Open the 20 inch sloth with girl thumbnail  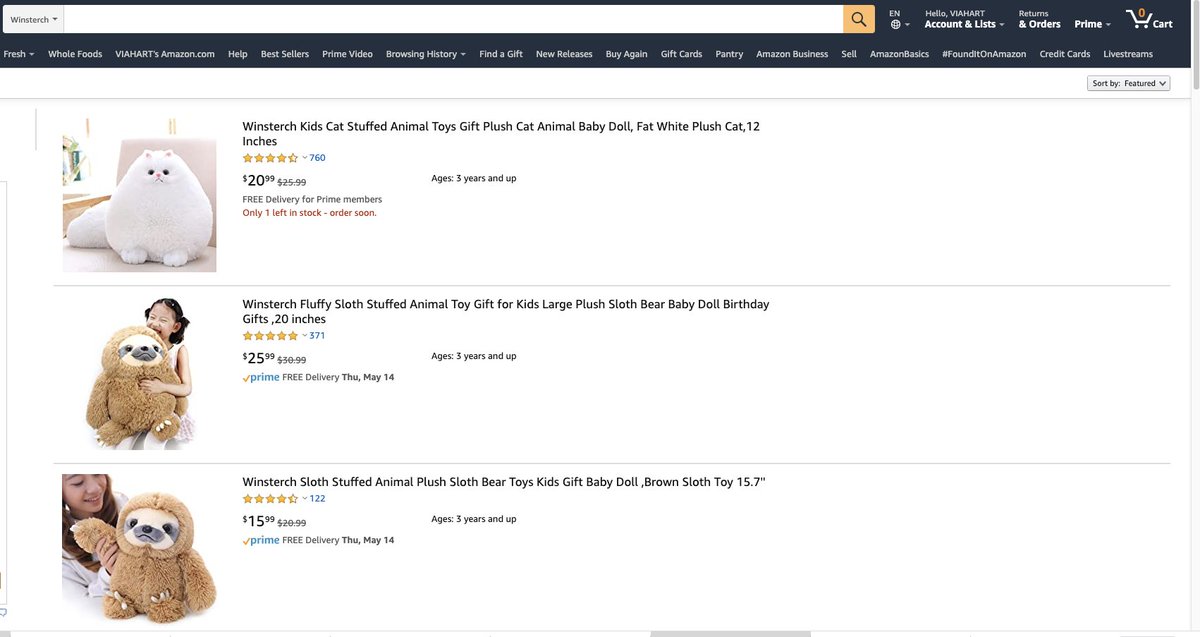tap(139, 372)
